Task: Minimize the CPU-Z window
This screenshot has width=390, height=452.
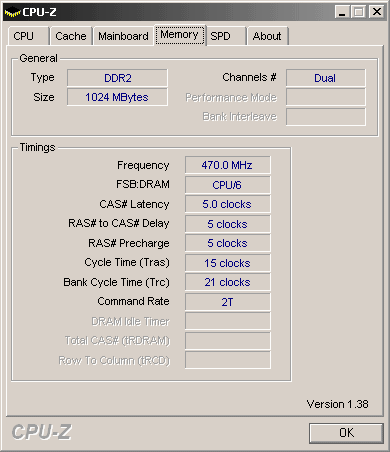Action: (342, 12)
